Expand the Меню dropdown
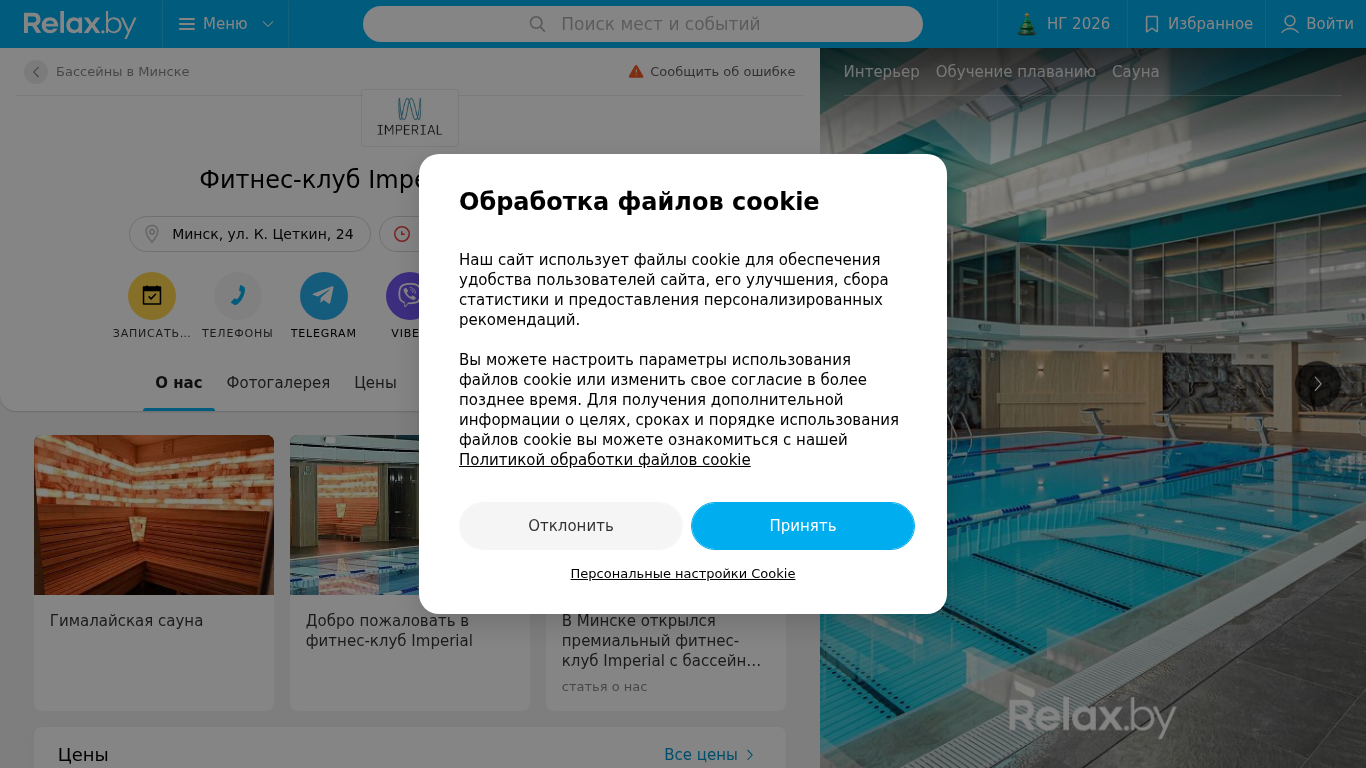This screenshot has height=768, width=1366. pos(226,24)
